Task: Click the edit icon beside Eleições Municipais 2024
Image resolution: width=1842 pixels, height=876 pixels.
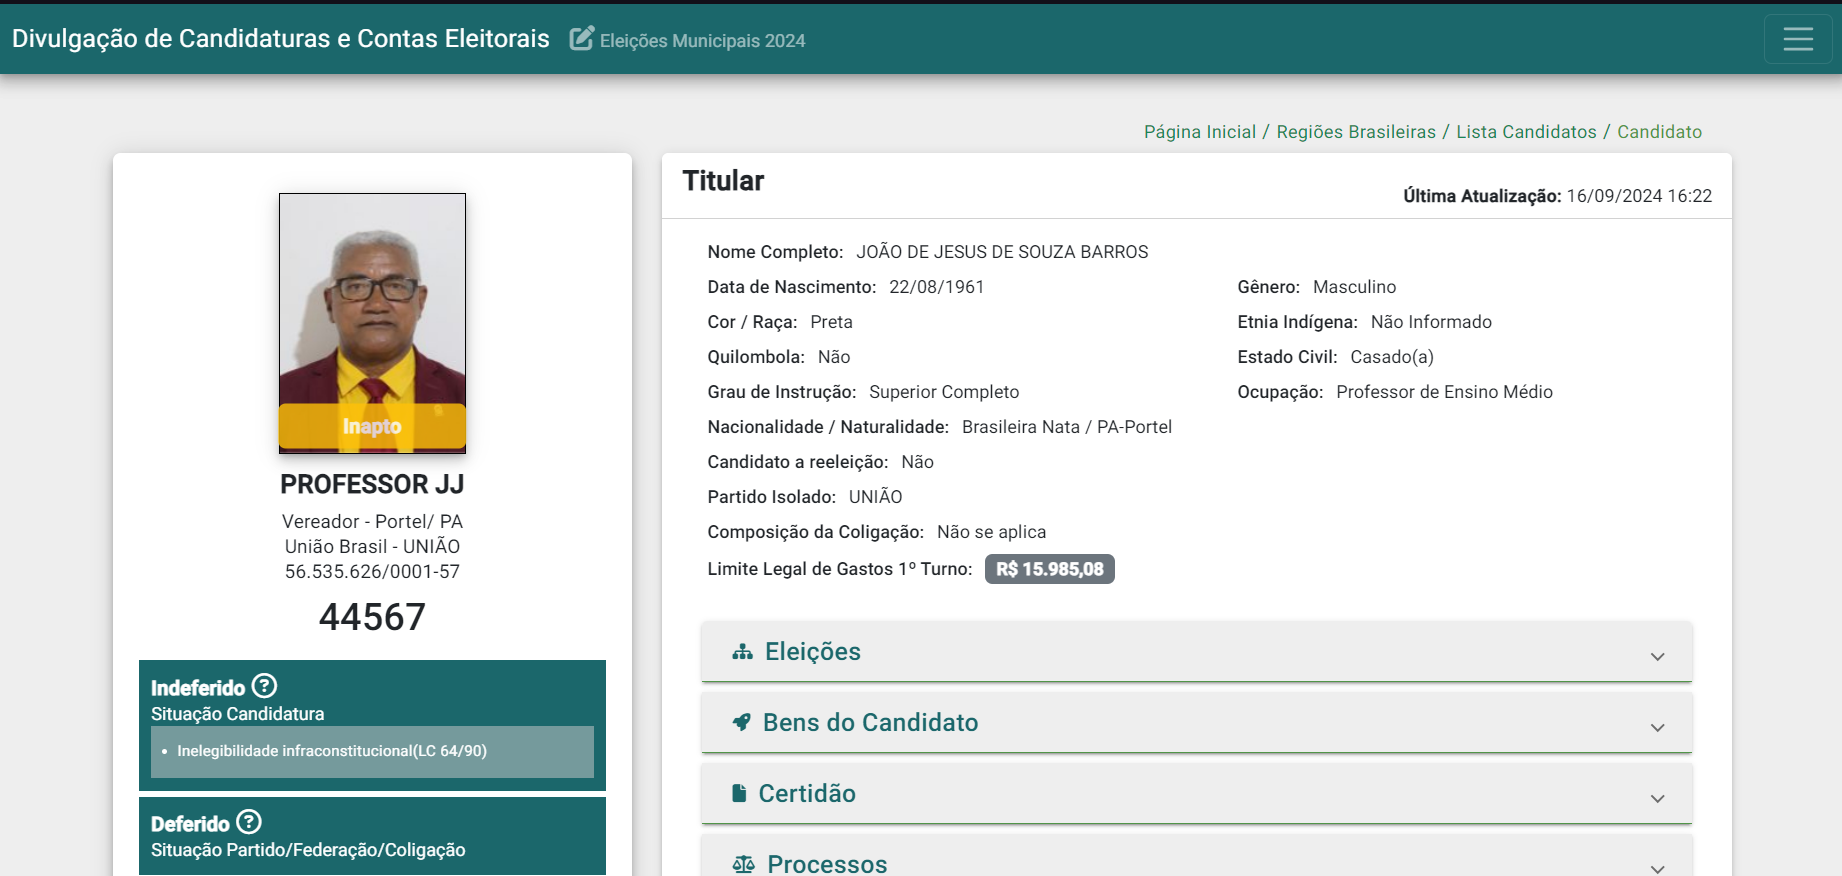Action: [x=581, y=39]
